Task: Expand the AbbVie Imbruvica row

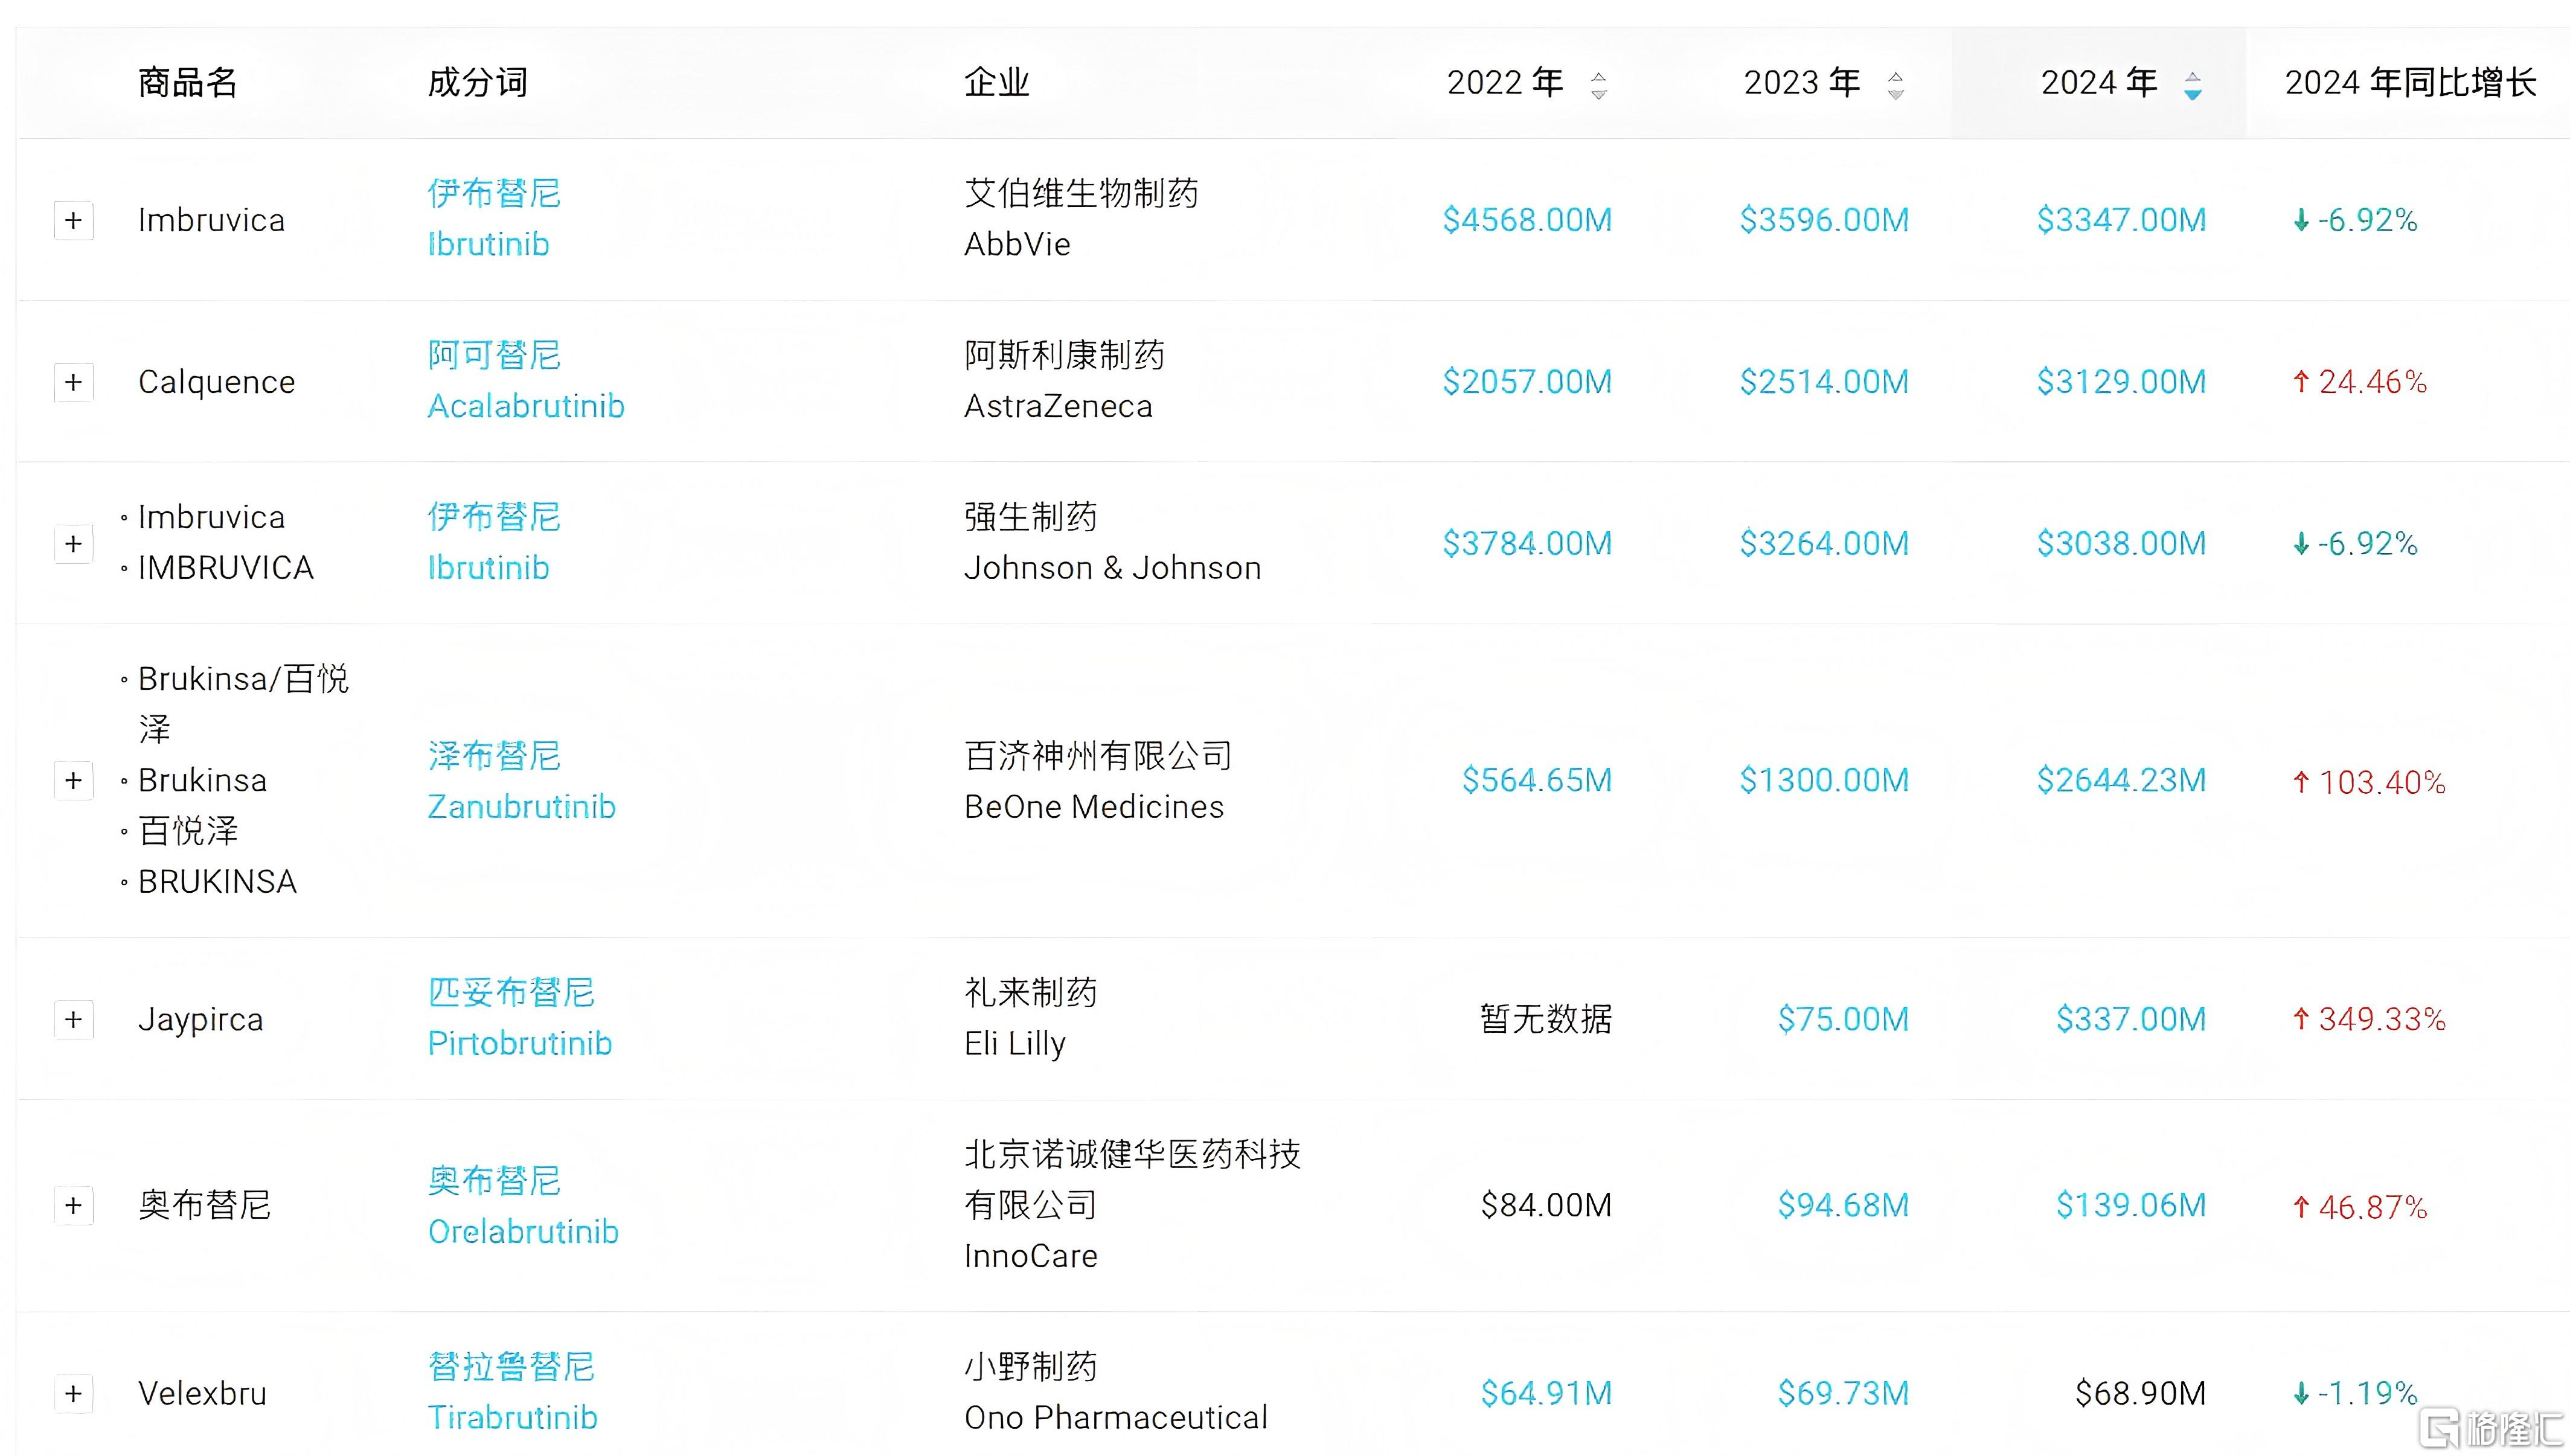Action: pos(73,220)
